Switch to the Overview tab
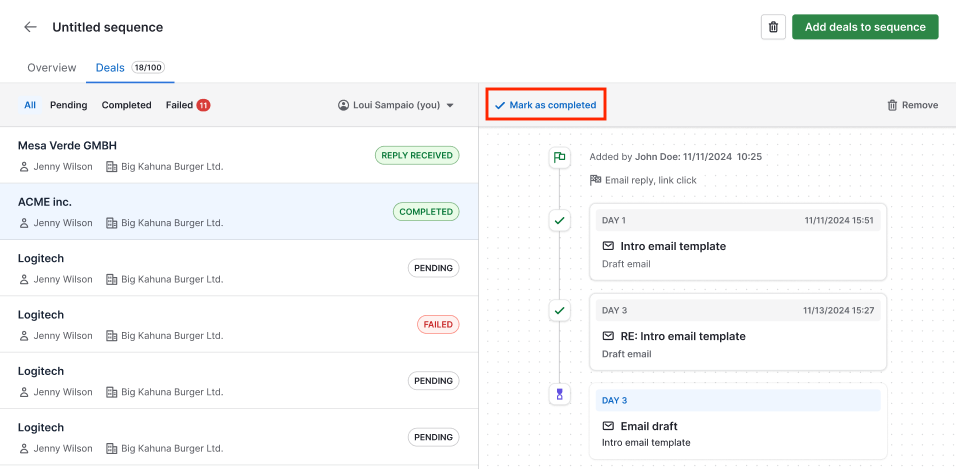Screen dimensions: 956x469 pos(52,68)
